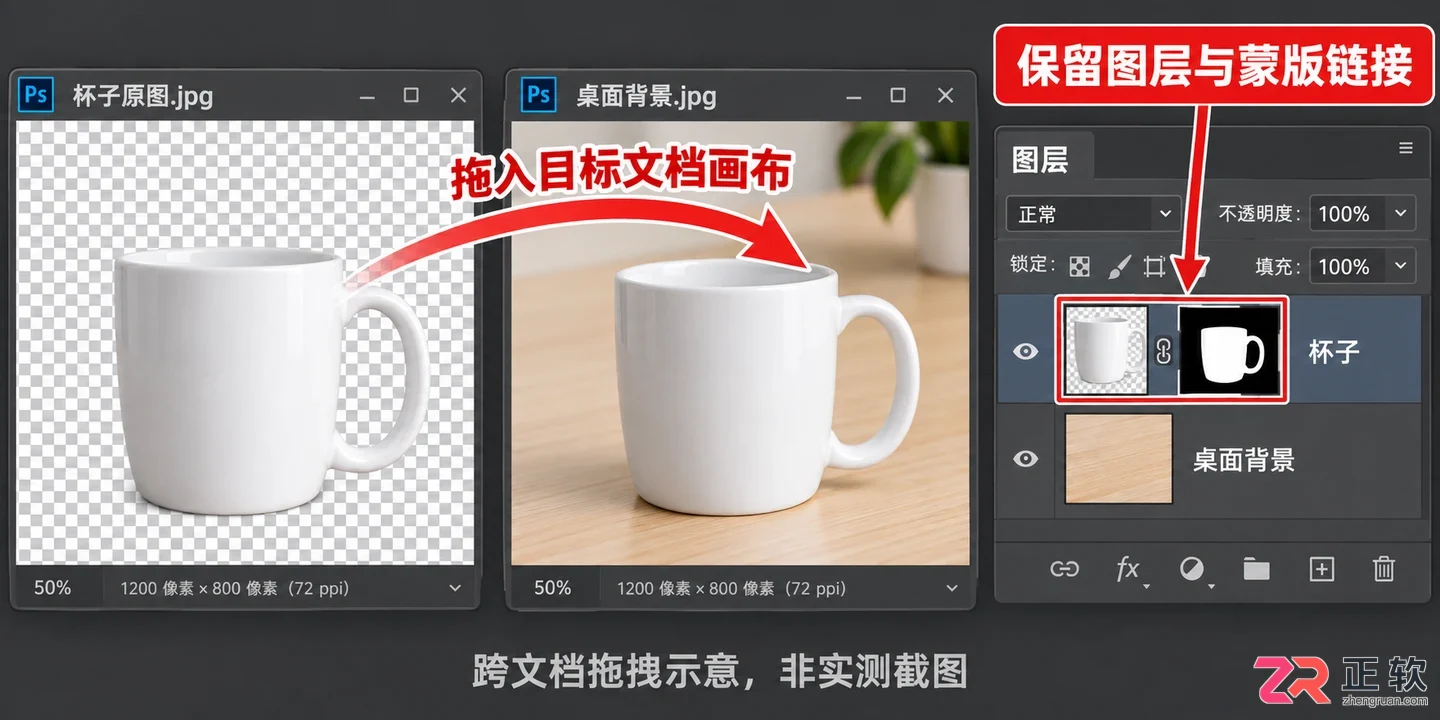This screenshot has height=720, width=1440.
Task: Click the link layers icon at panel bottom
Action: click(x=1064, y=569)
